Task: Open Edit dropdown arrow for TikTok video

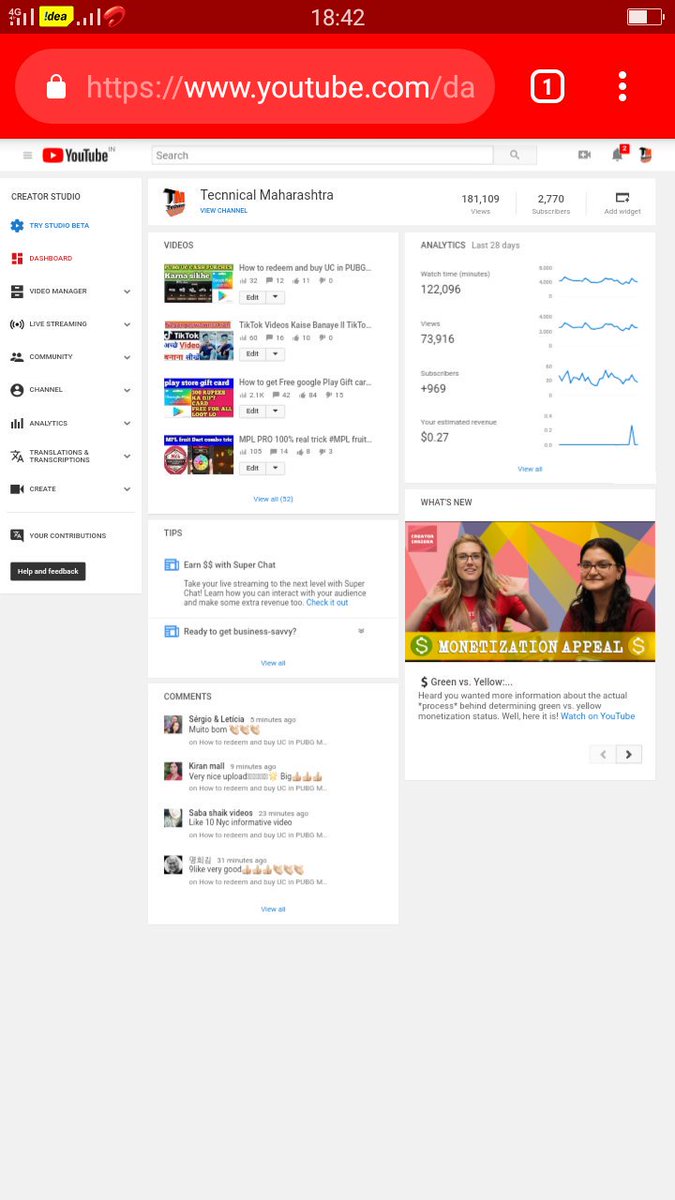Action: pos(275,353)
